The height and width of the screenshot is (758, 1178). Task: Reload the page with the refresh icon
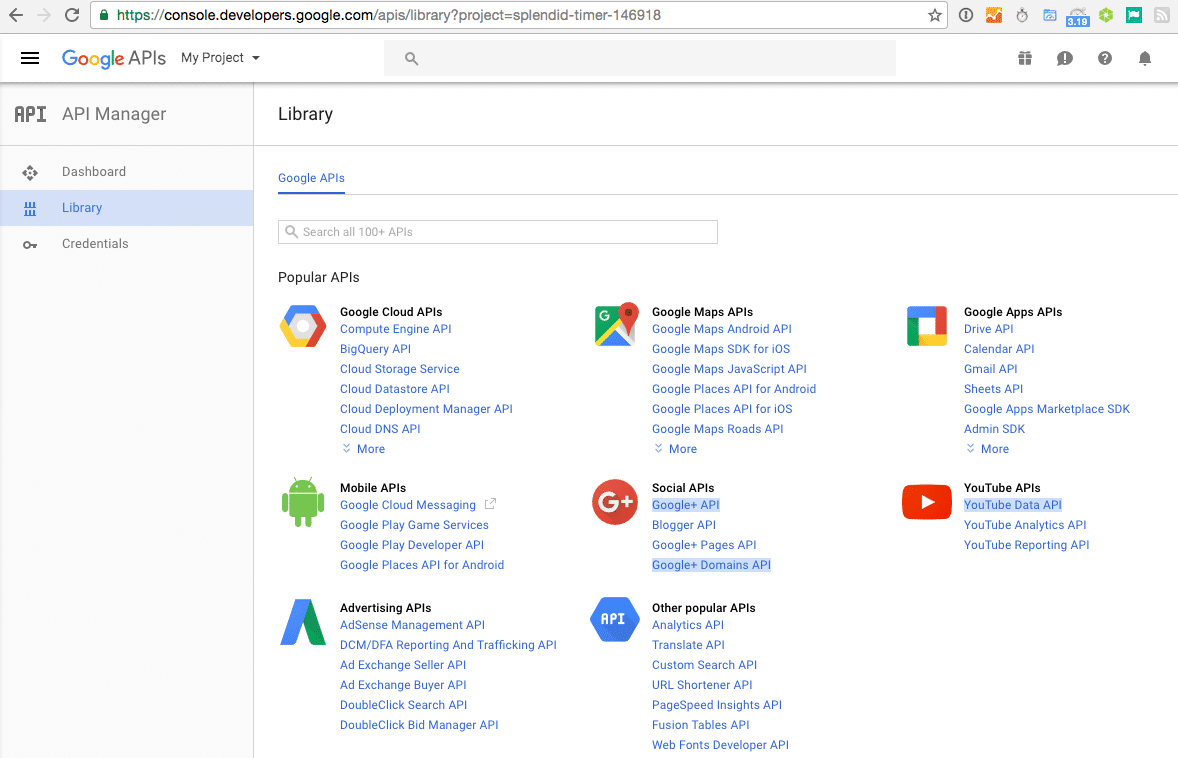72,15
